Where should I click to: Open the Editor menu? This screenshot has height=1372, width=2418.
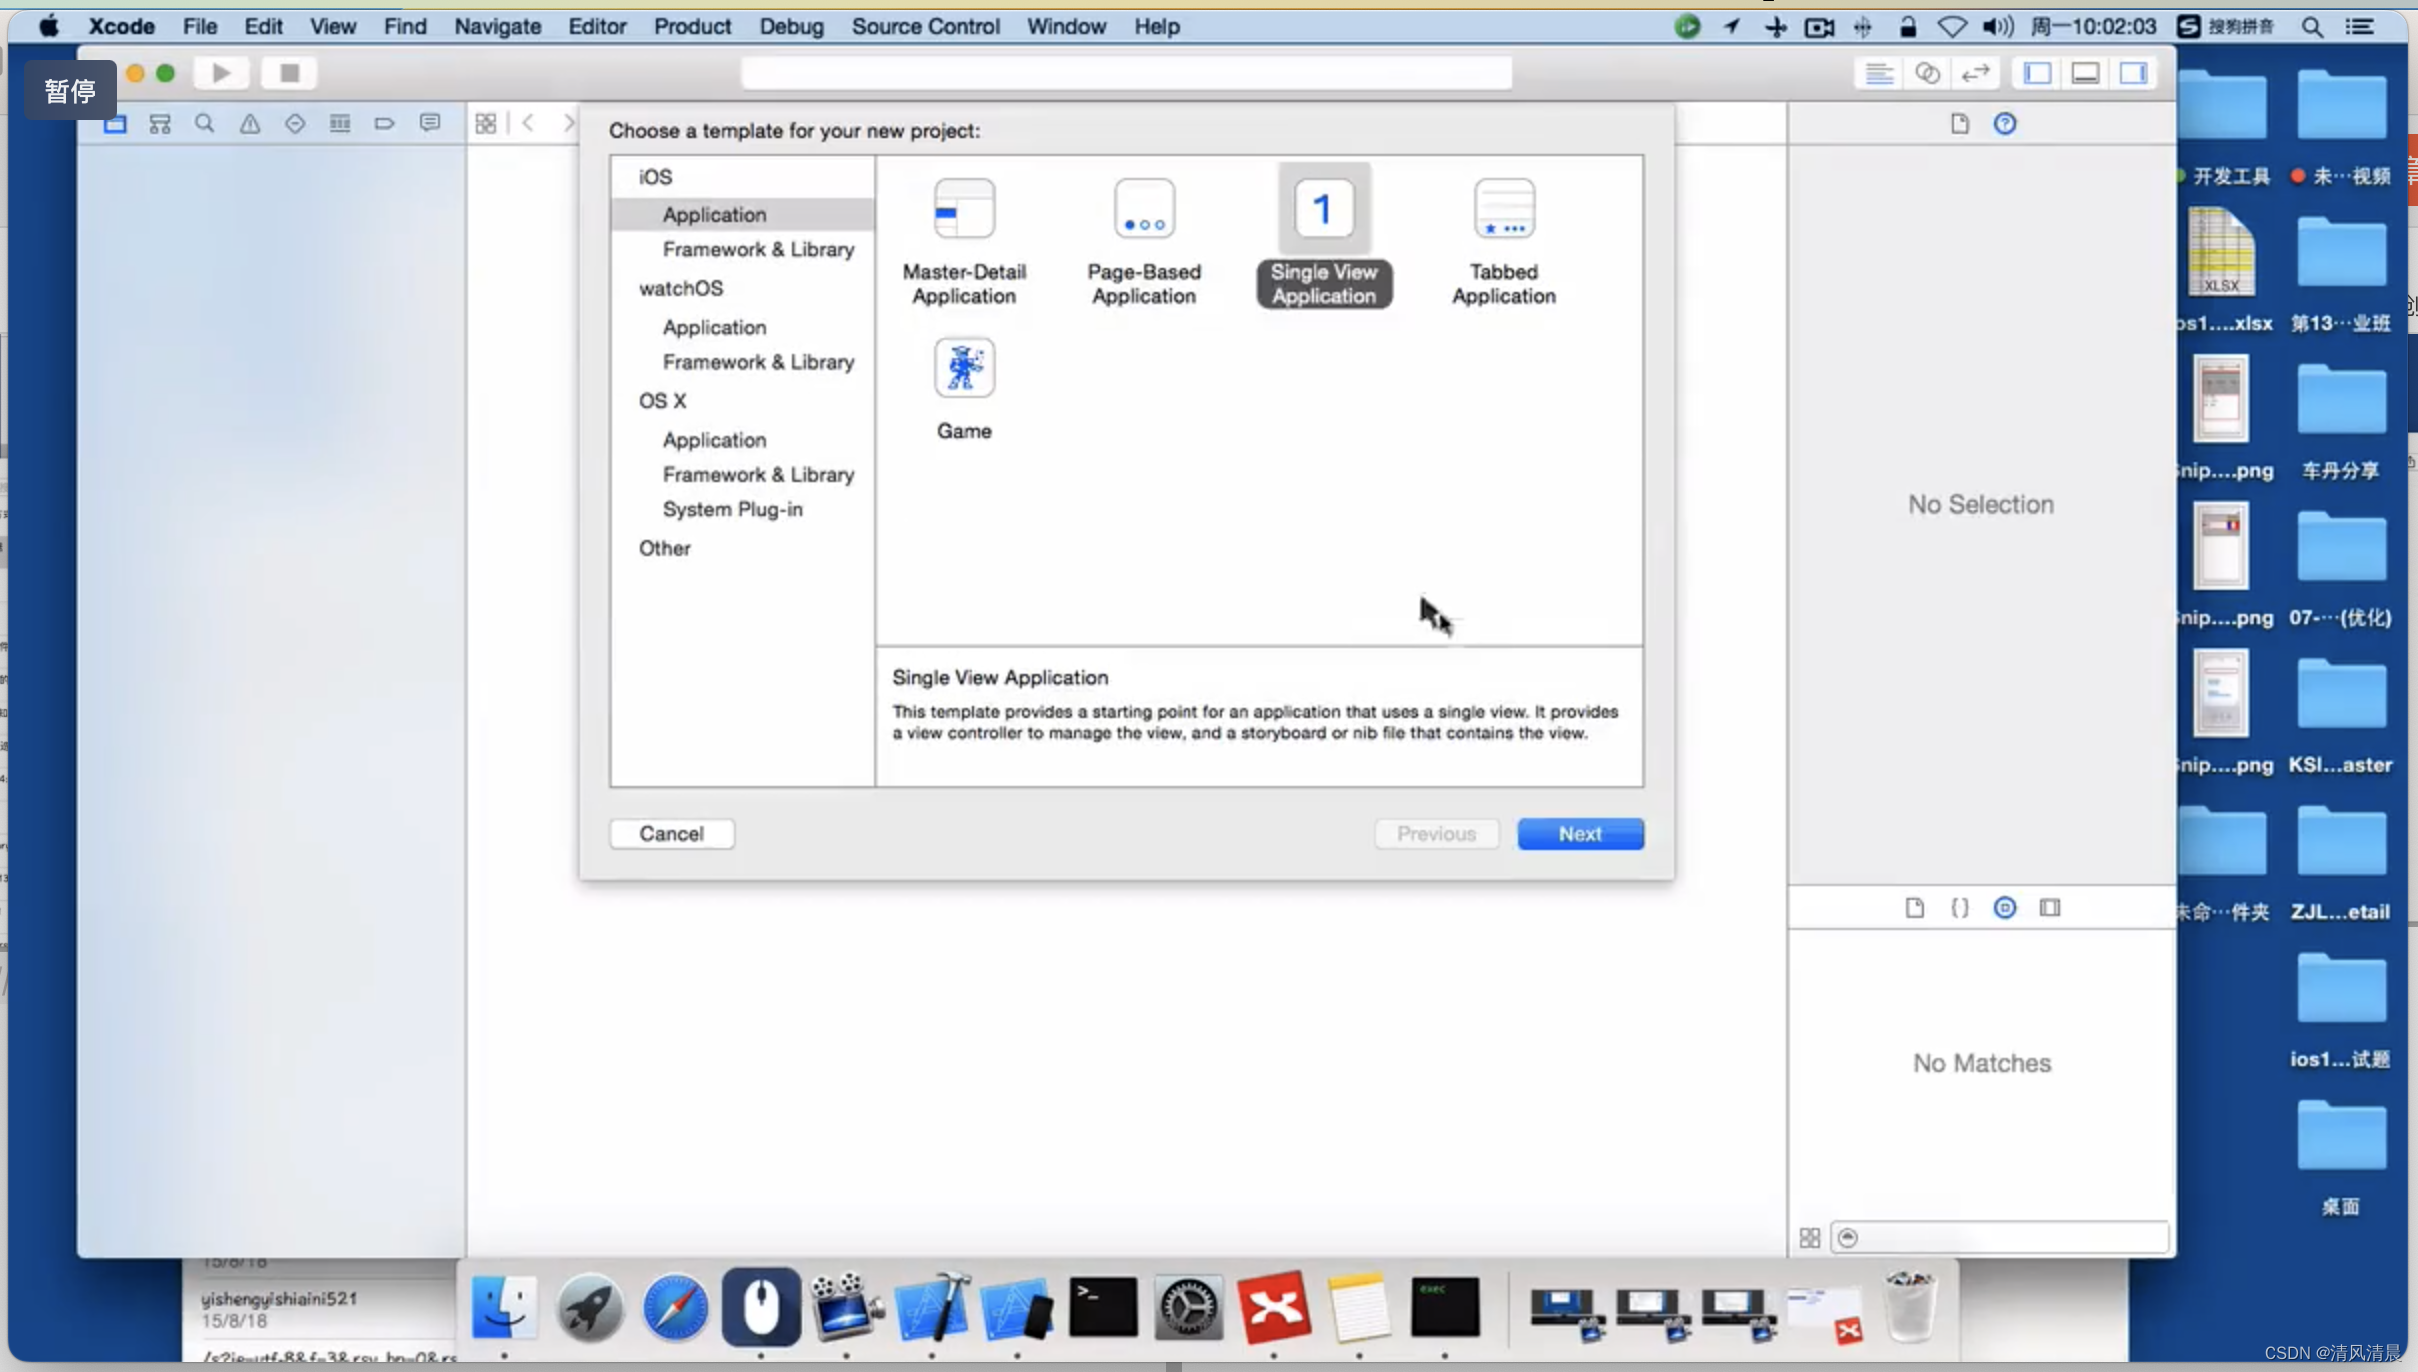point(597,26)
